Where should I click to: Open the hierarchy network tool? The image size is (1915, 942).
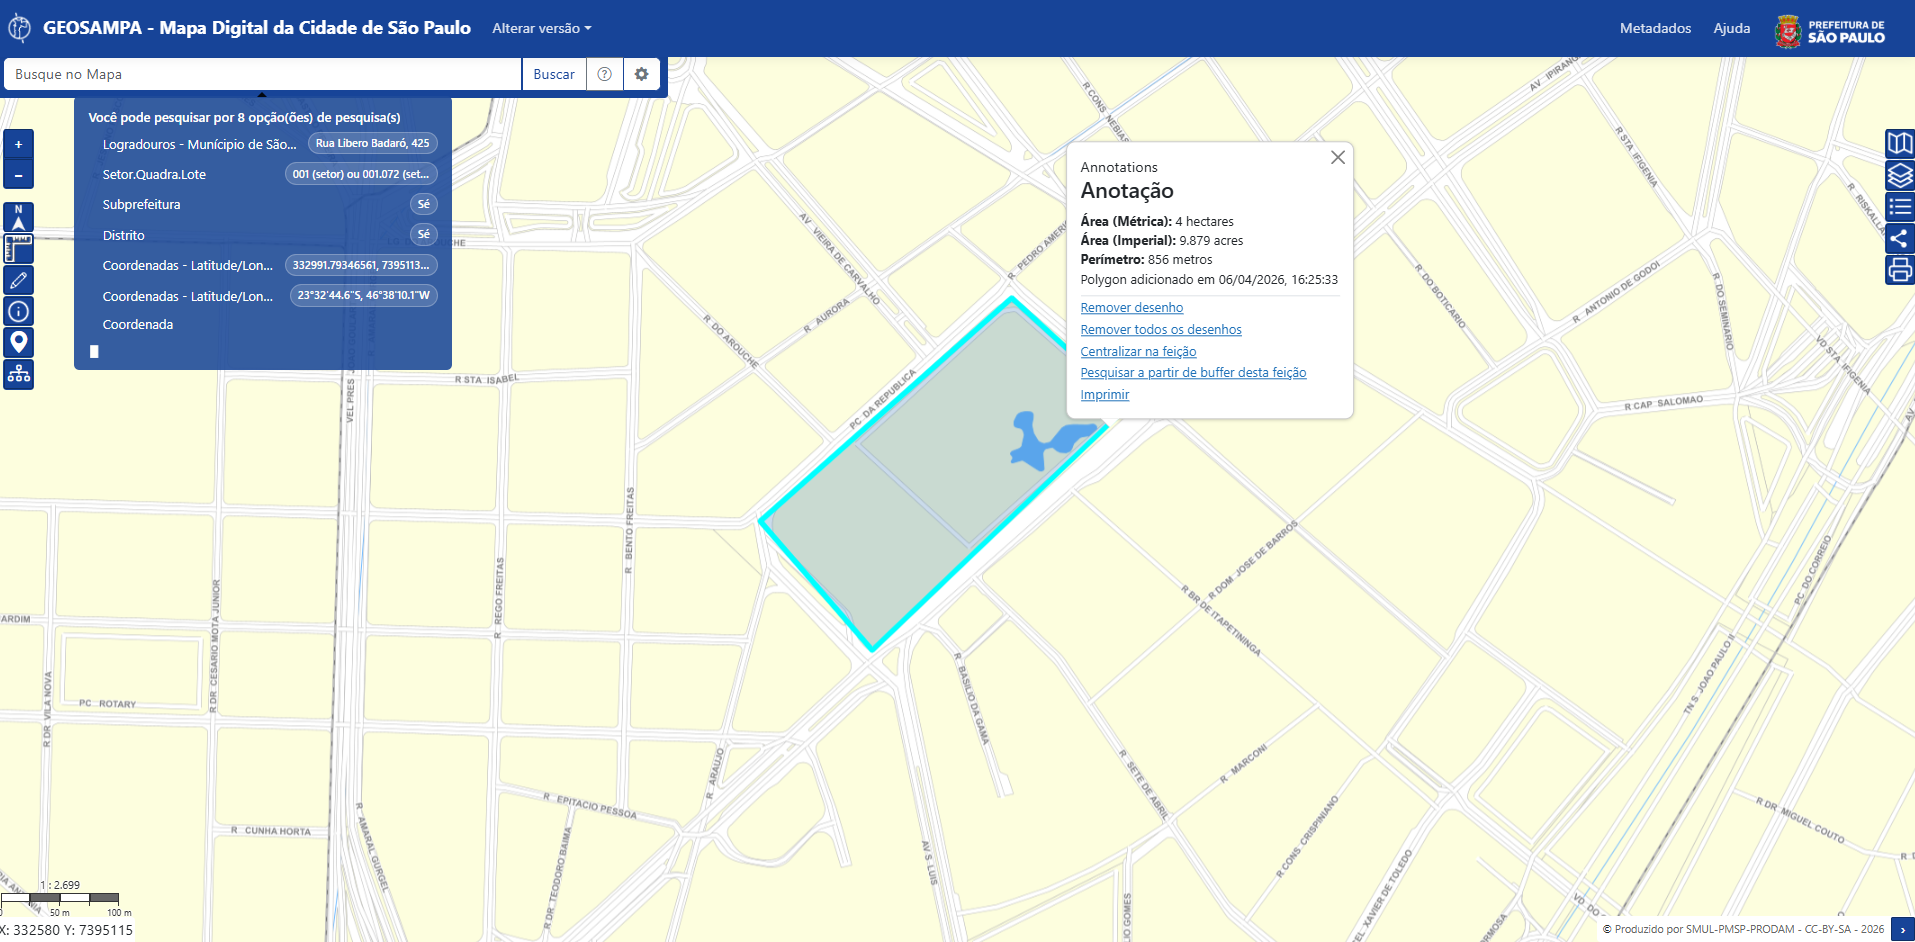pyautogui.click(x=18, y=374)
